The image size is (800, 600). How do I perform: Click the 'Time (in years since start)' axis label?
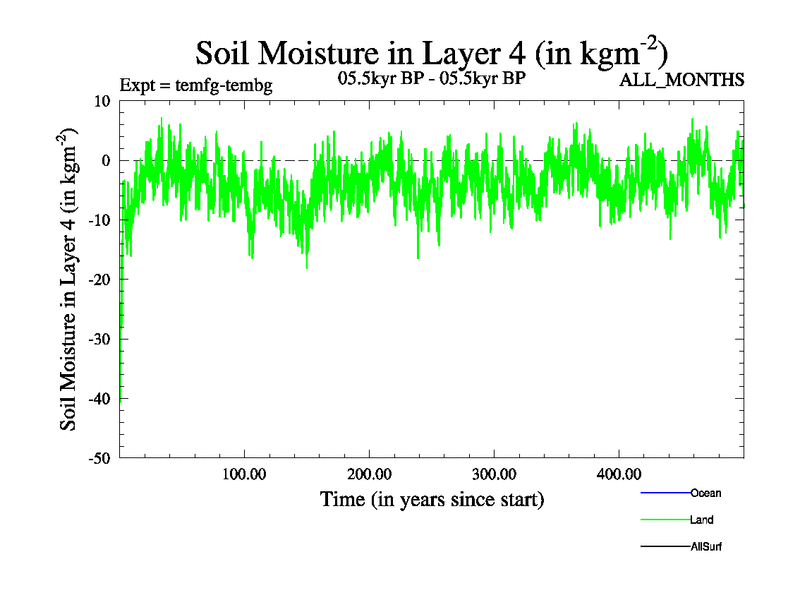(432, 498)
